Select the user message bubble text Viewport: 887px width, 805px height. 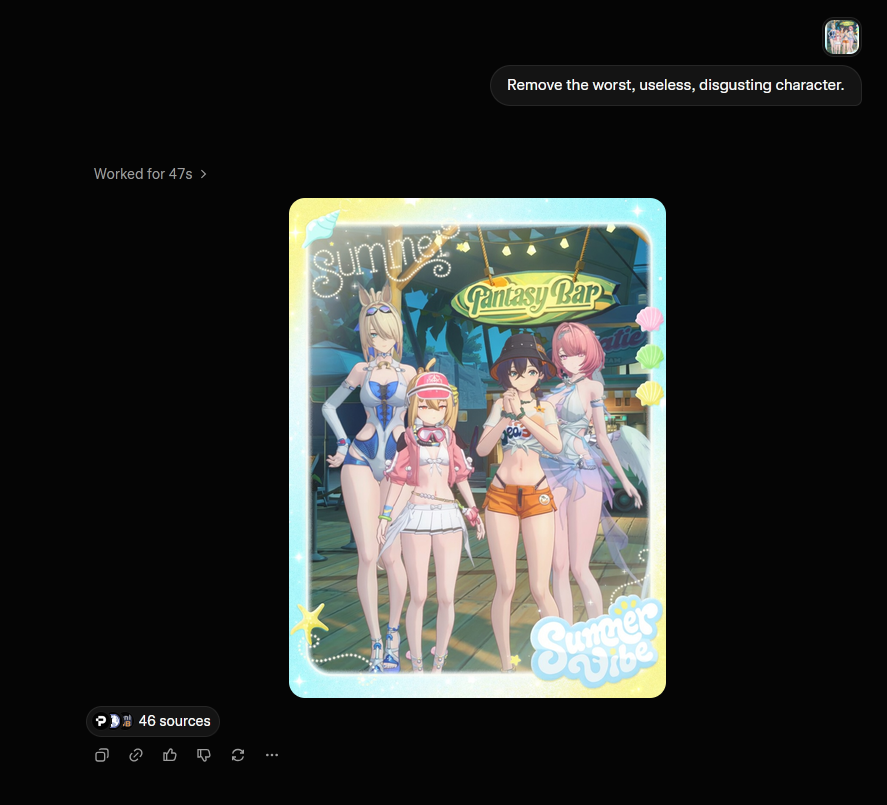[x=675, y=85]
